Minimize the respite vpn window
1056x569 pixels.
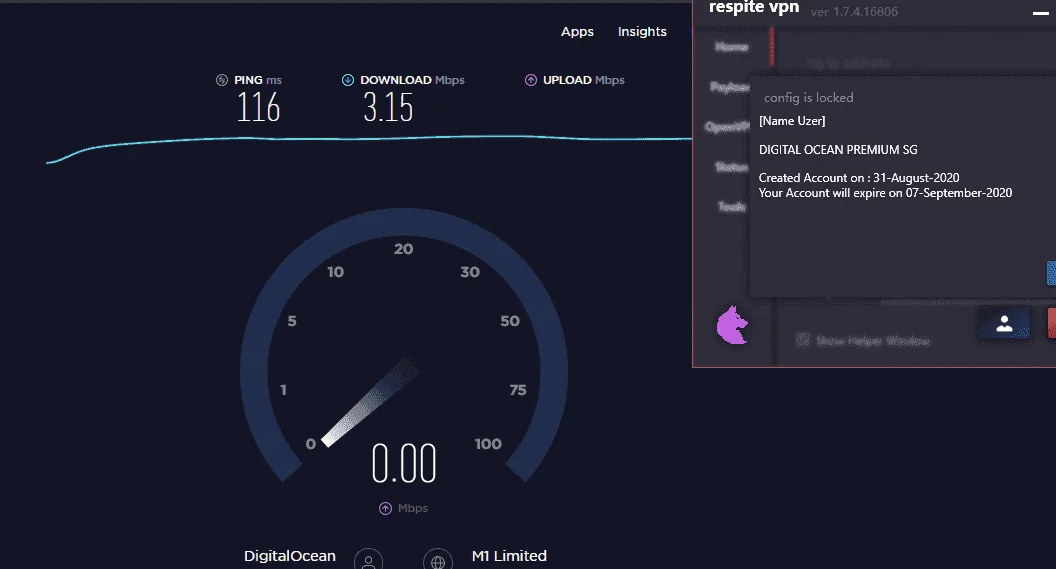point(1041,12)
